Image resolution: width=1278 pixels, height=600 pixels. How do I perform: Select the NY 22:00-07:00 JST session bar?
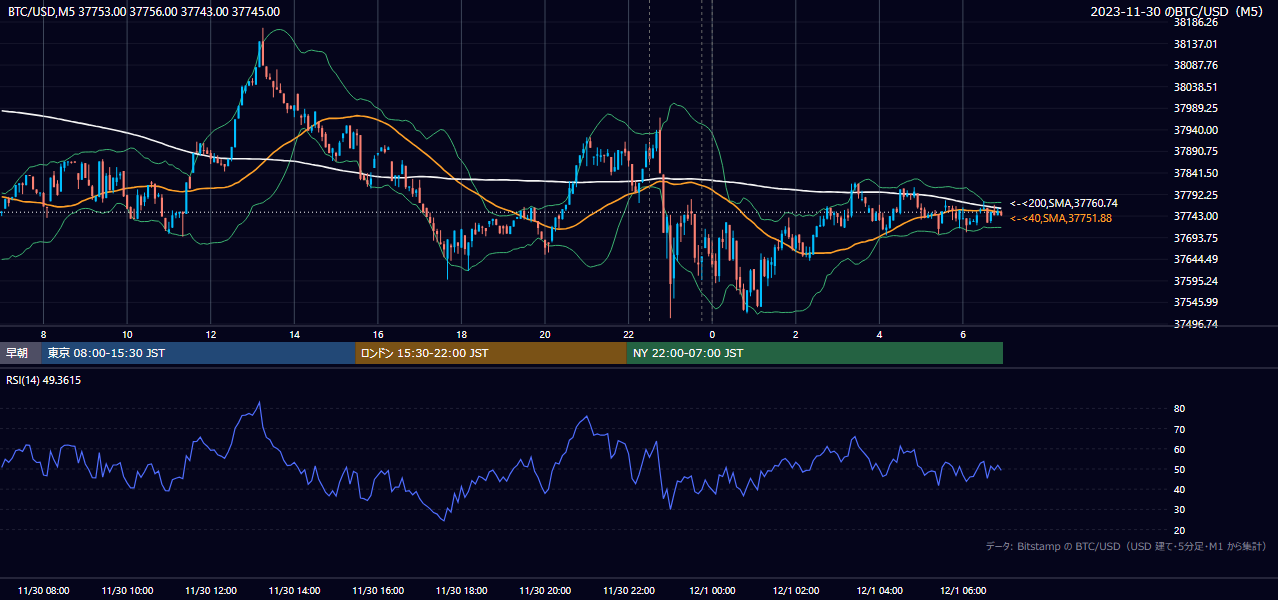pyautogui.click(x=815, y=353)
